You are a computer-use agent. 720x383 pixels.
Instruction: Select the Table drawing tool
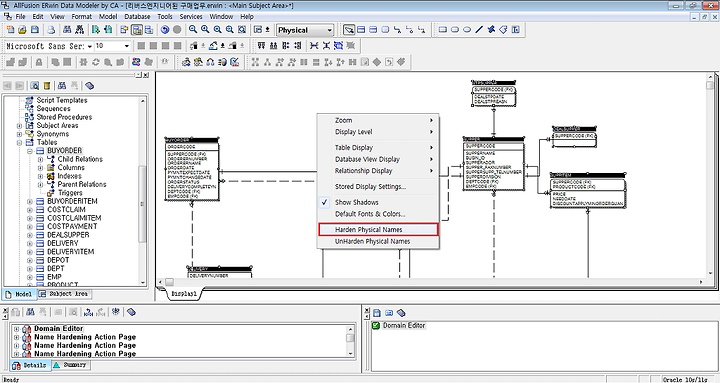(x=361, y=30)
